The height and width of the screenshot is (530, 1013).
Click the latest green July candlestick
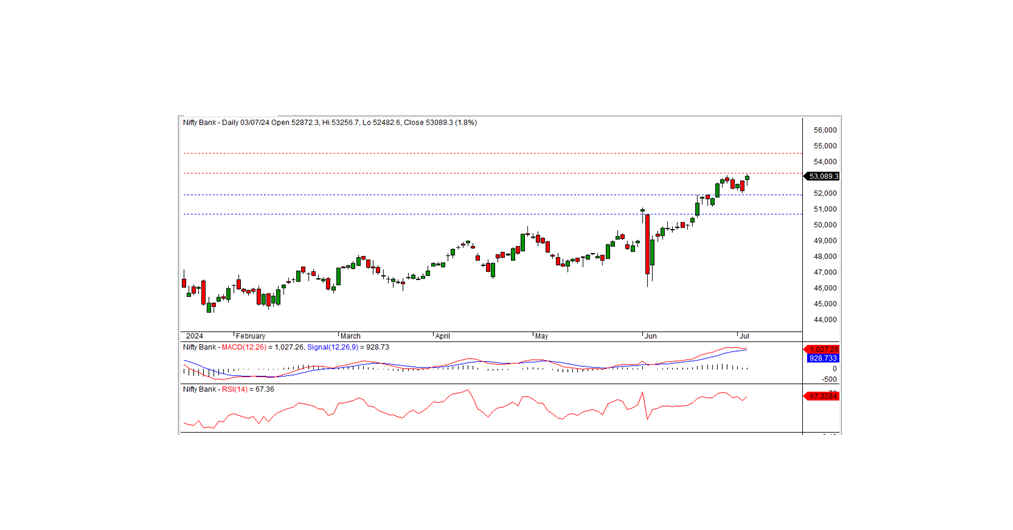pyautogui.click(x=747, y=178)
